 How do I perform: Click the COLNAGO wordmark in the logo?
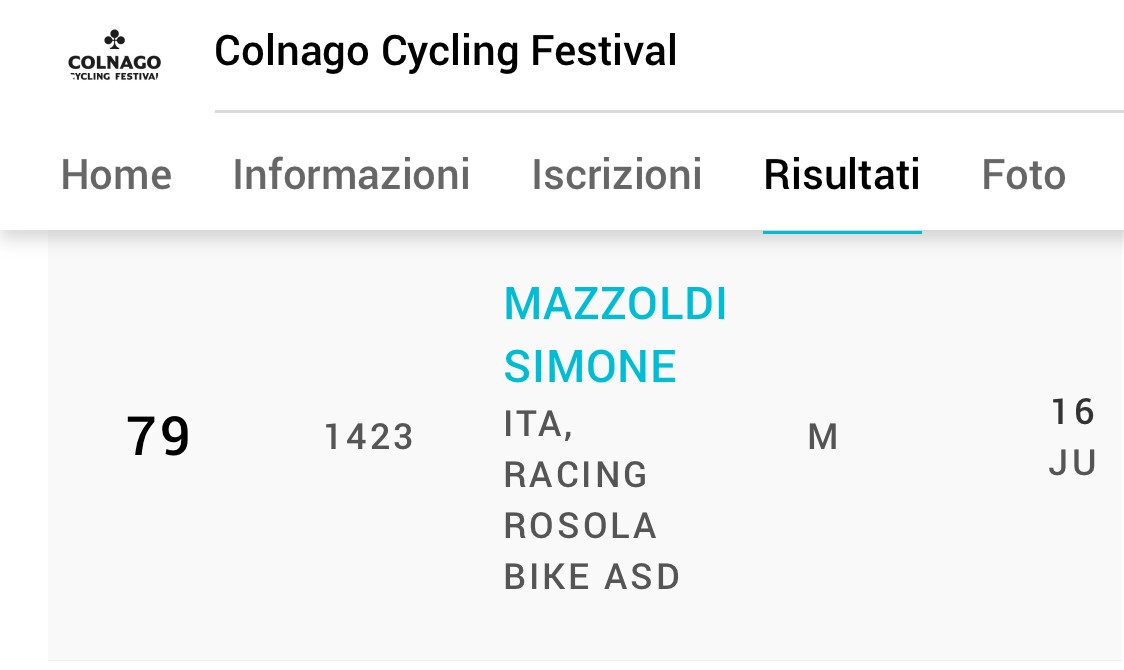coord(115,62)
